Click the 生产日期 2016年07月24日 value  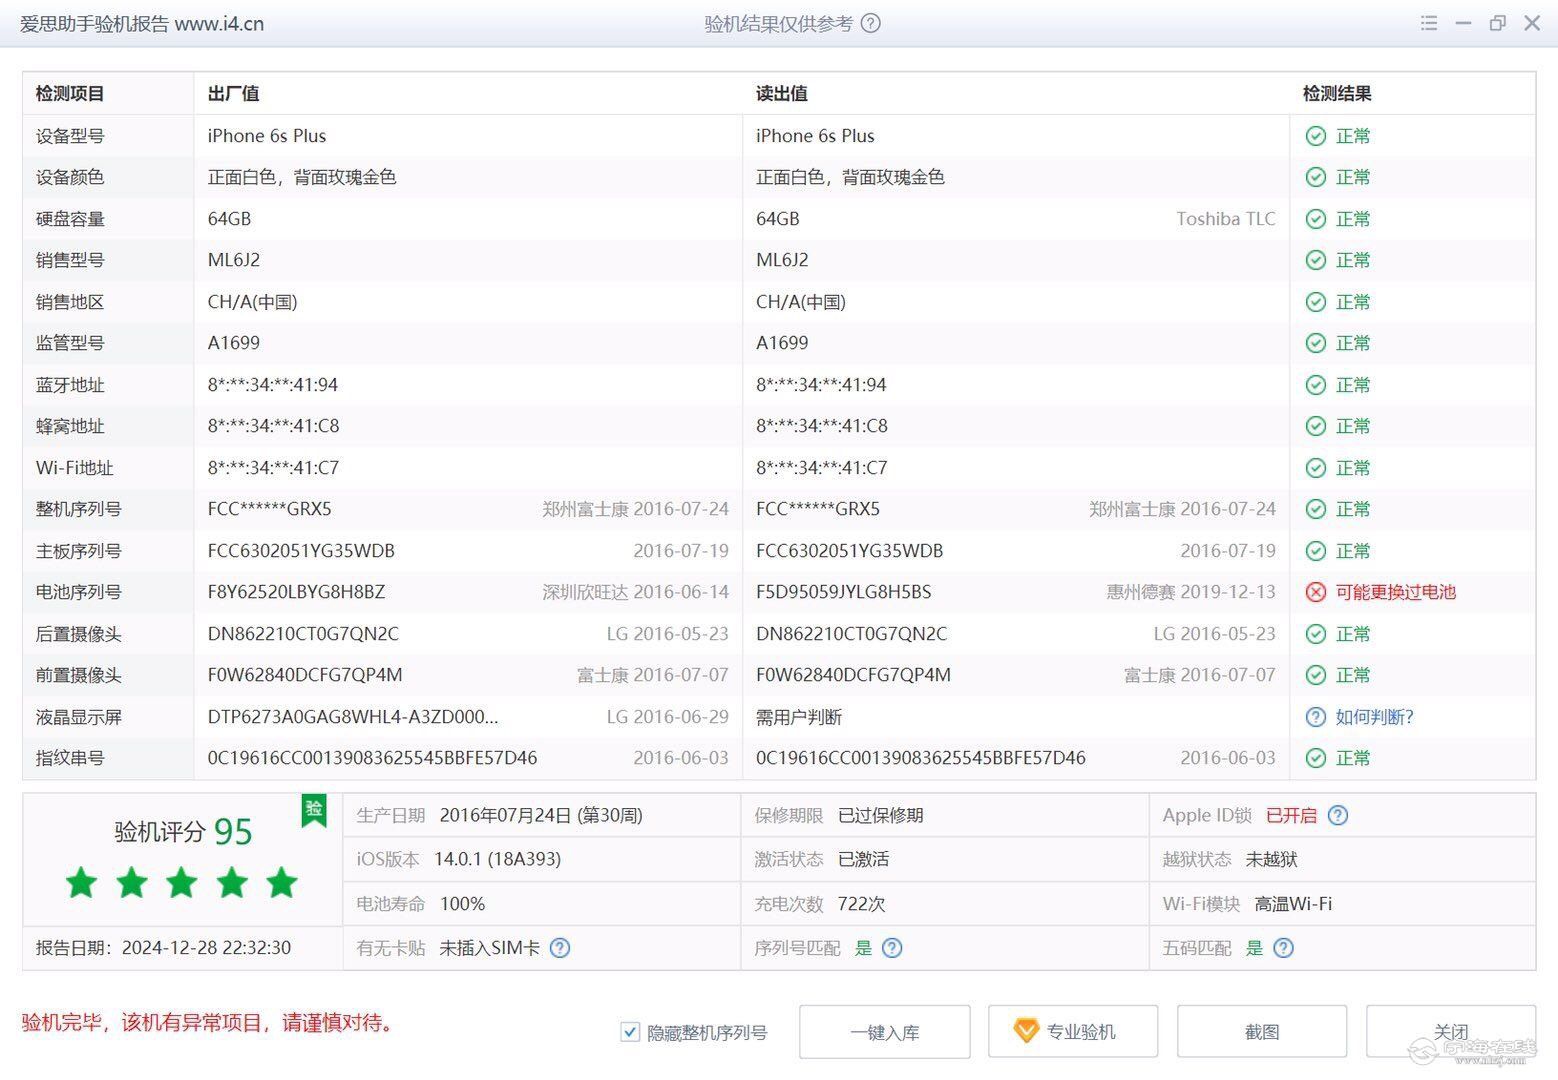(x=541, y=815)
